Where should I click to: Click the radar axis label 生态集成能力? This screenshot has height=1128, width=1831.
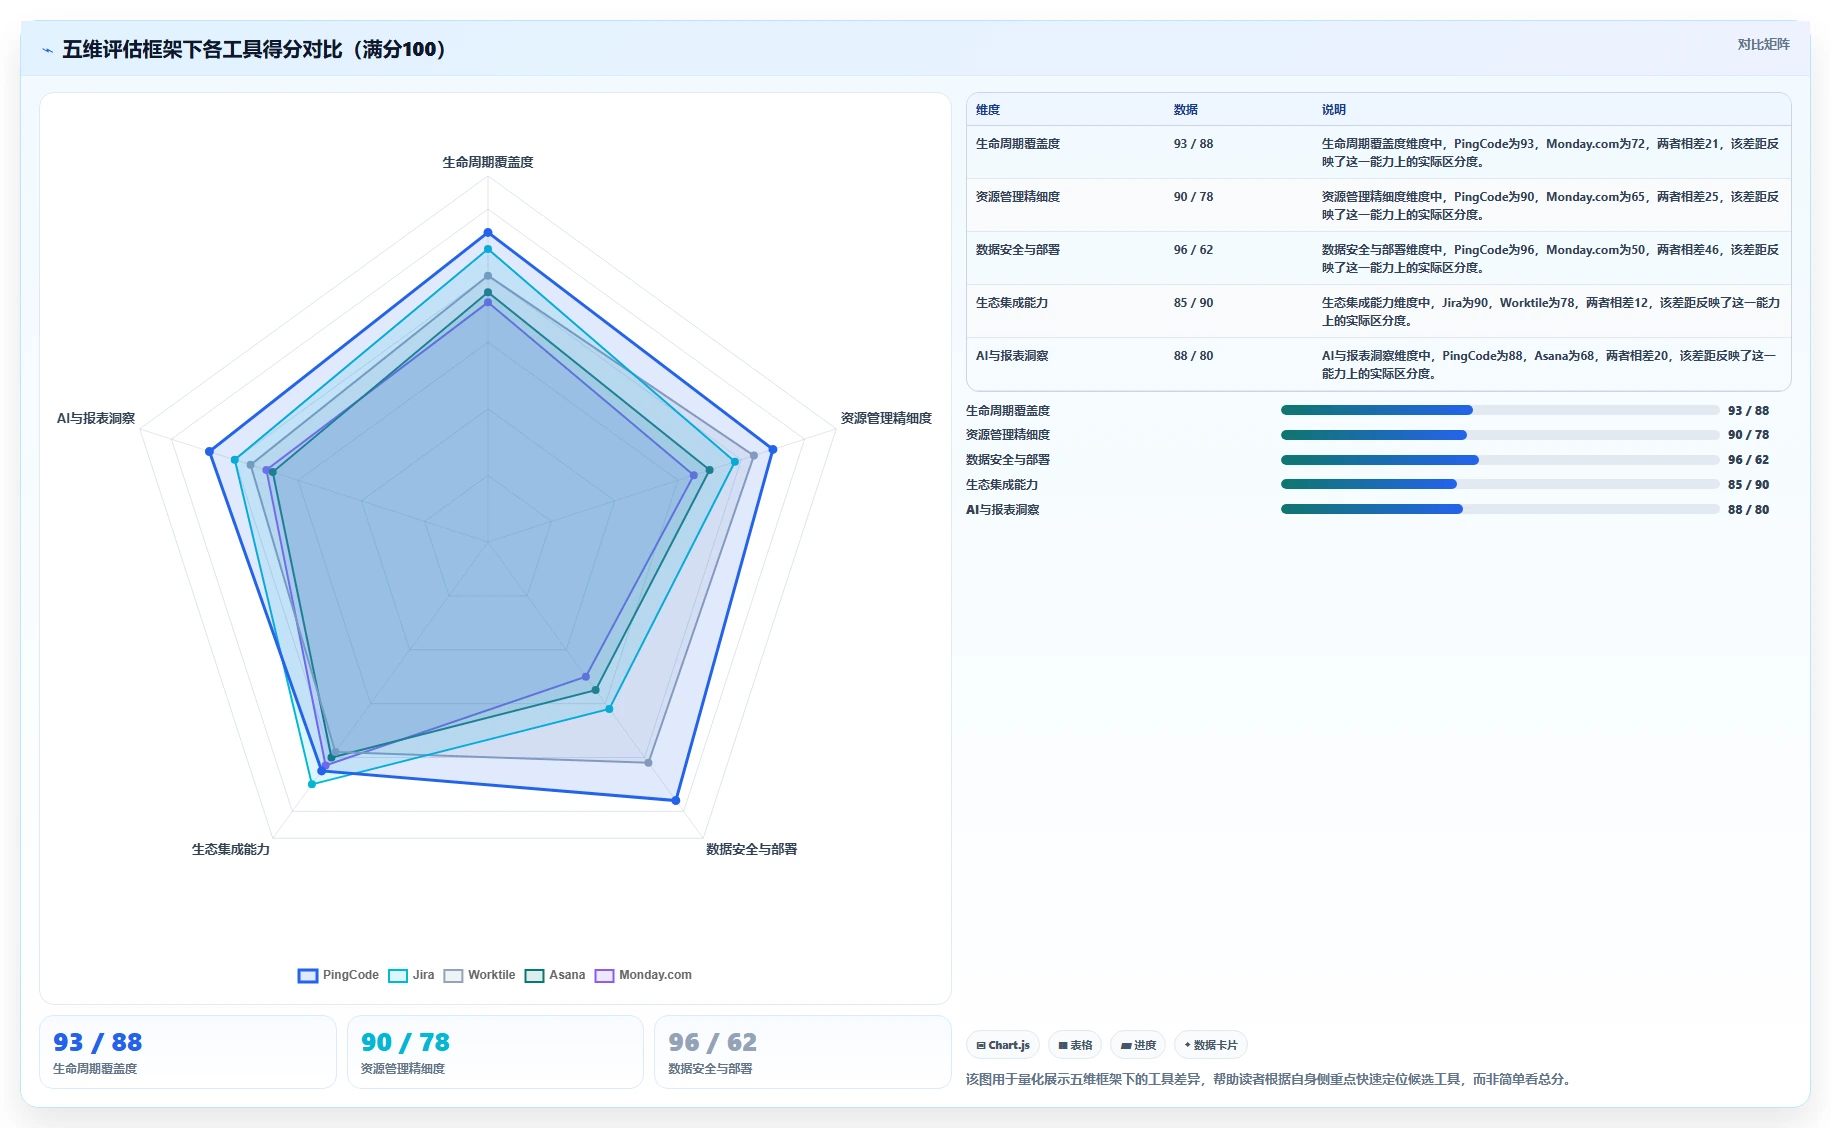231,849
